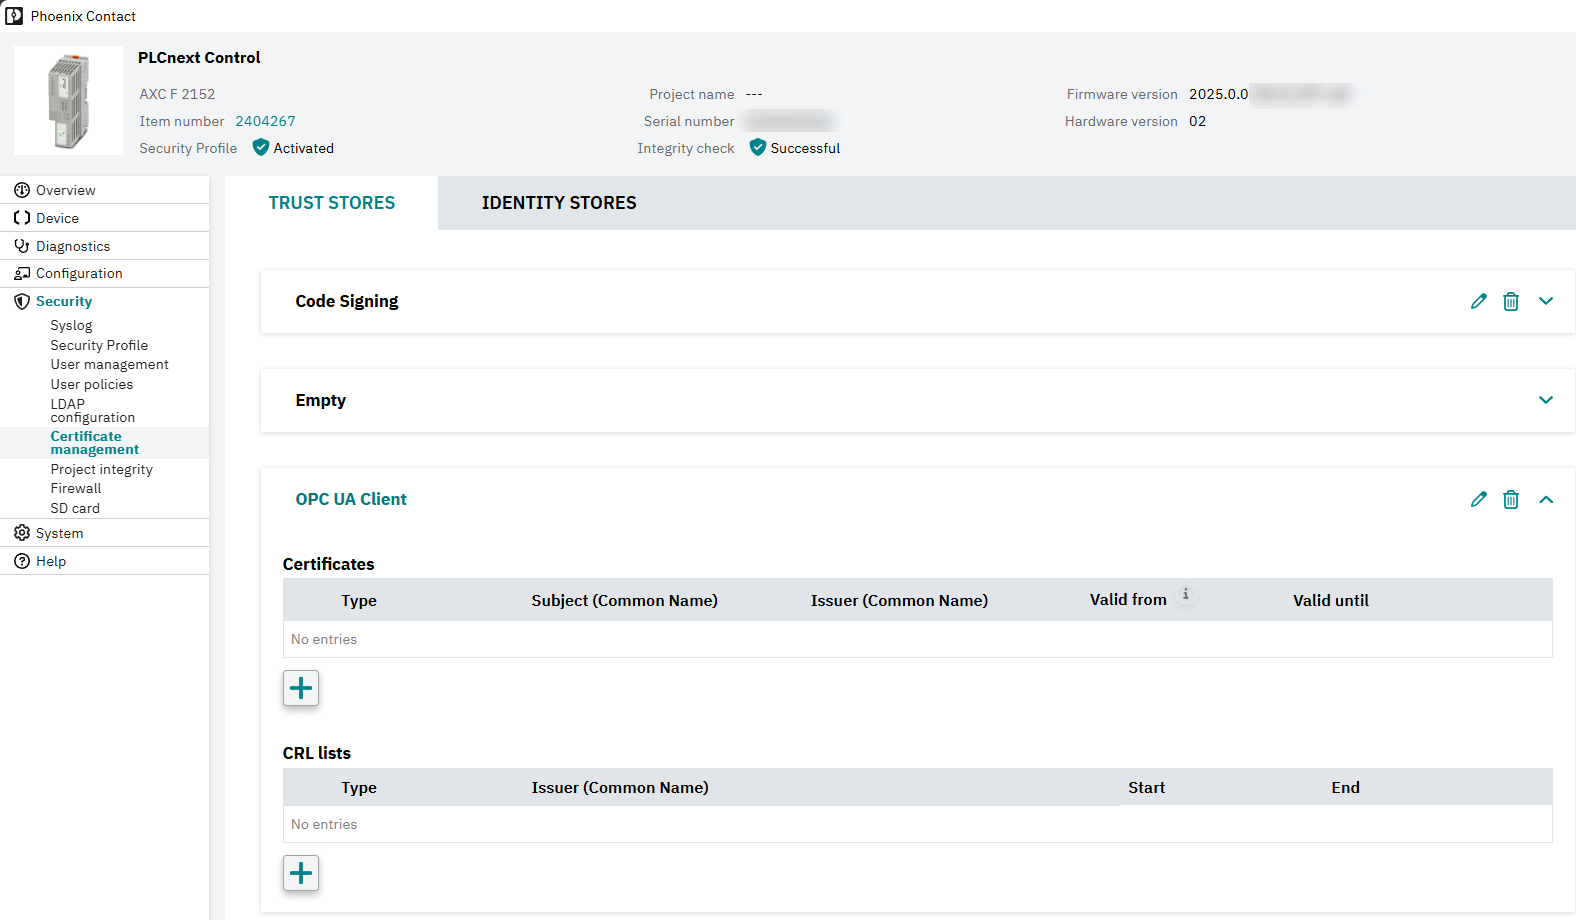Go to the Security Profile page
Image resolution: width=1576 pixels, height=920 pixels.
click(99, 345)
